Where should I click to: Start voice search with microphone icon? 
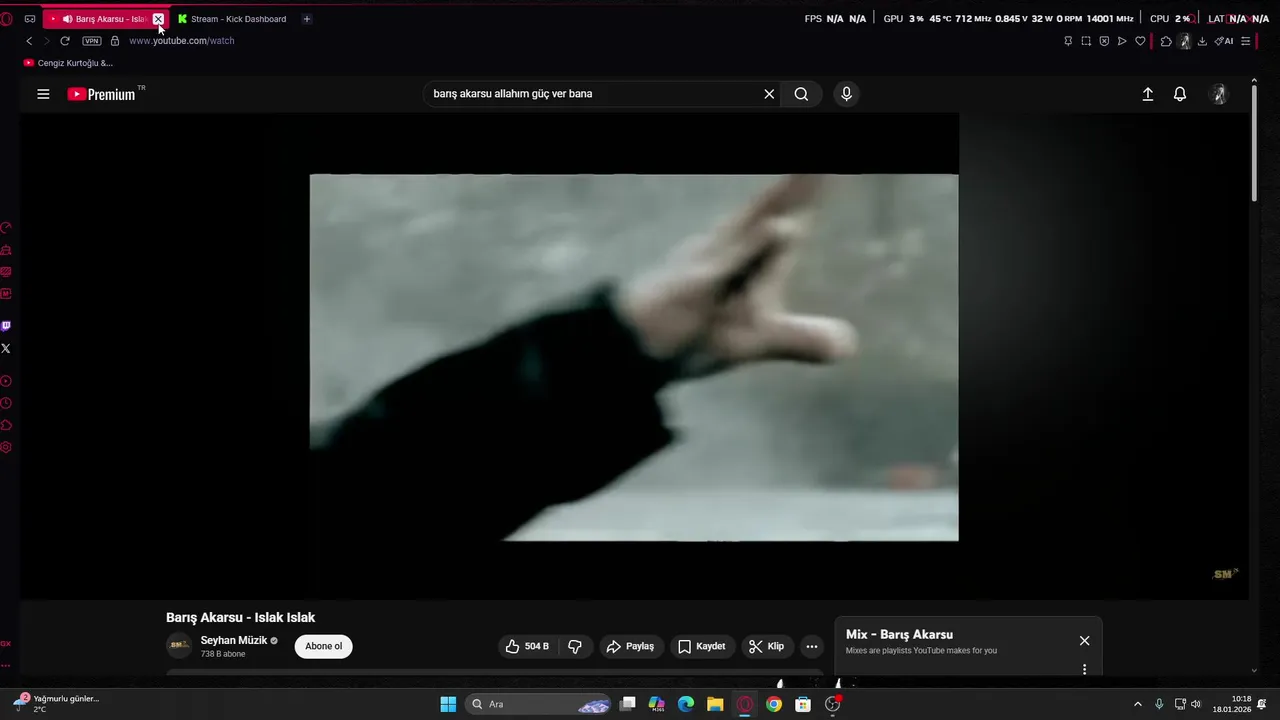pos(846,94)
